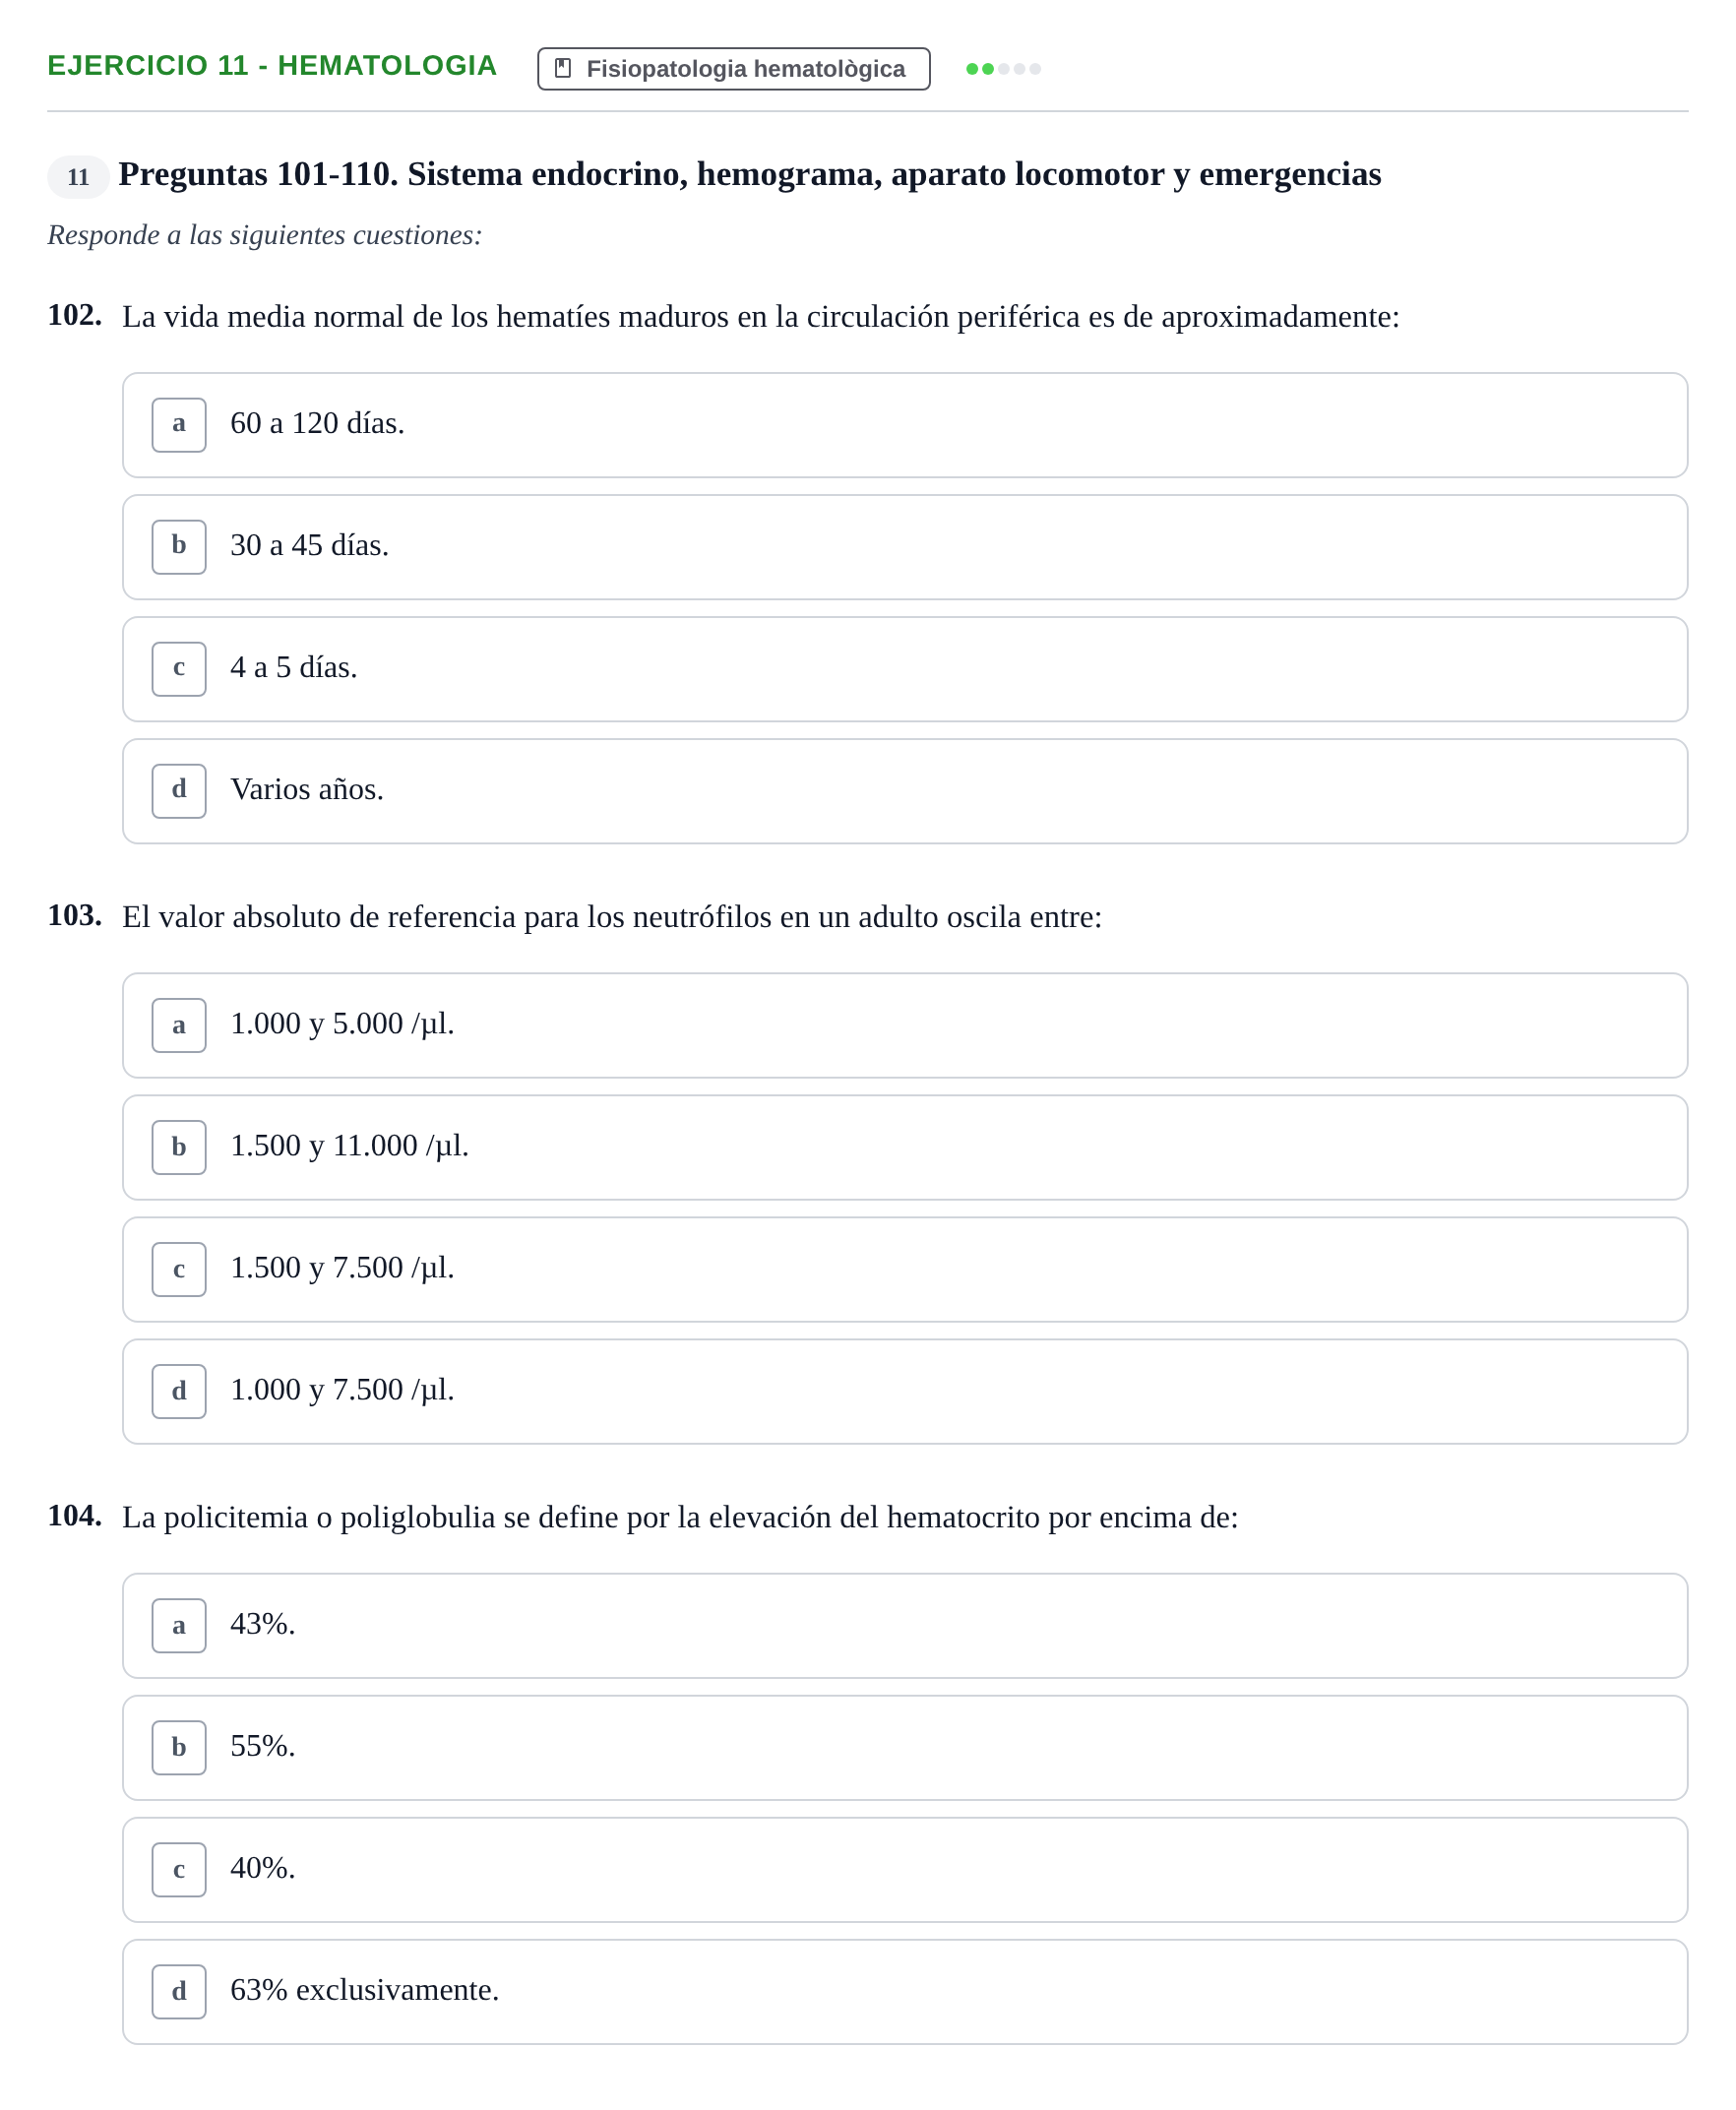Image resolution: width=1736 pixels, height=2110 pixels.
Task: Select answer '1.000 y 7.500 /µl.'
Action: point(904,1391)
